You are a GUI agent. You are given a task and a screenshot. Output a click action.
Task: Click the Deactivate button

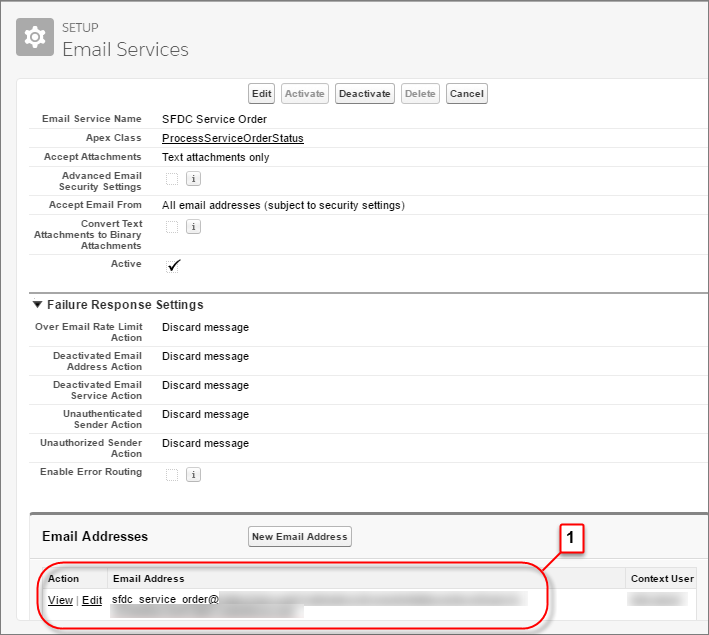365,94
